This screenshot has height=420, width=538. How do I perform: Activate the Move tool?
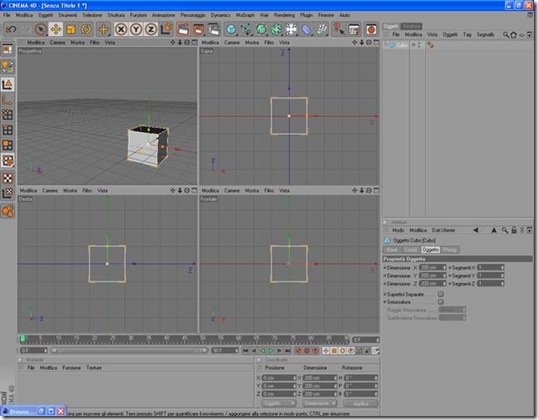pos(56,29)
